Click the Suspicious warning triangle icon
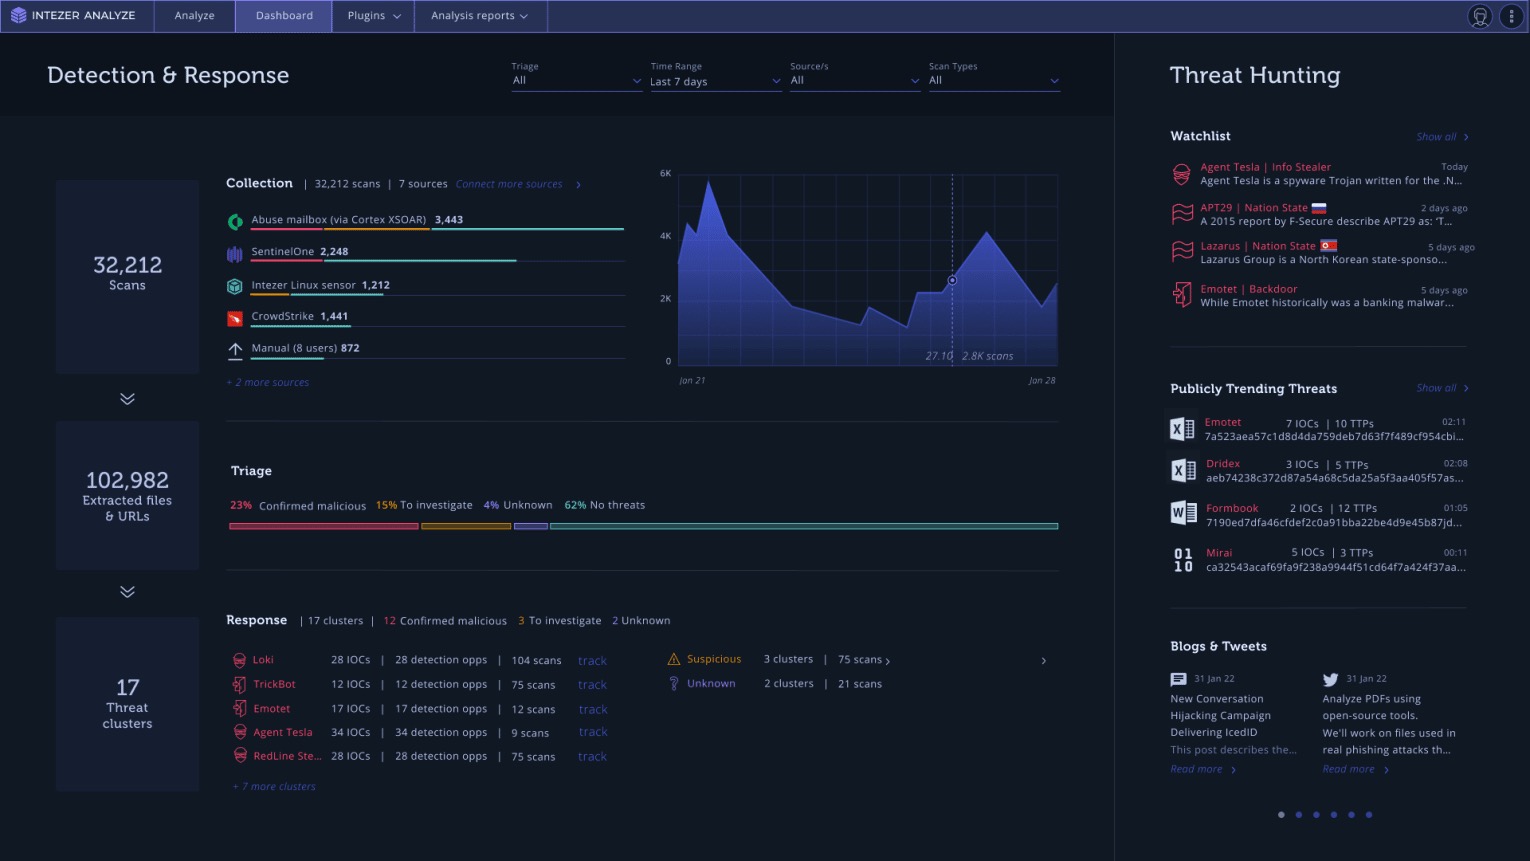Viewport: 1530px width, 861px height. pos(673,659)
